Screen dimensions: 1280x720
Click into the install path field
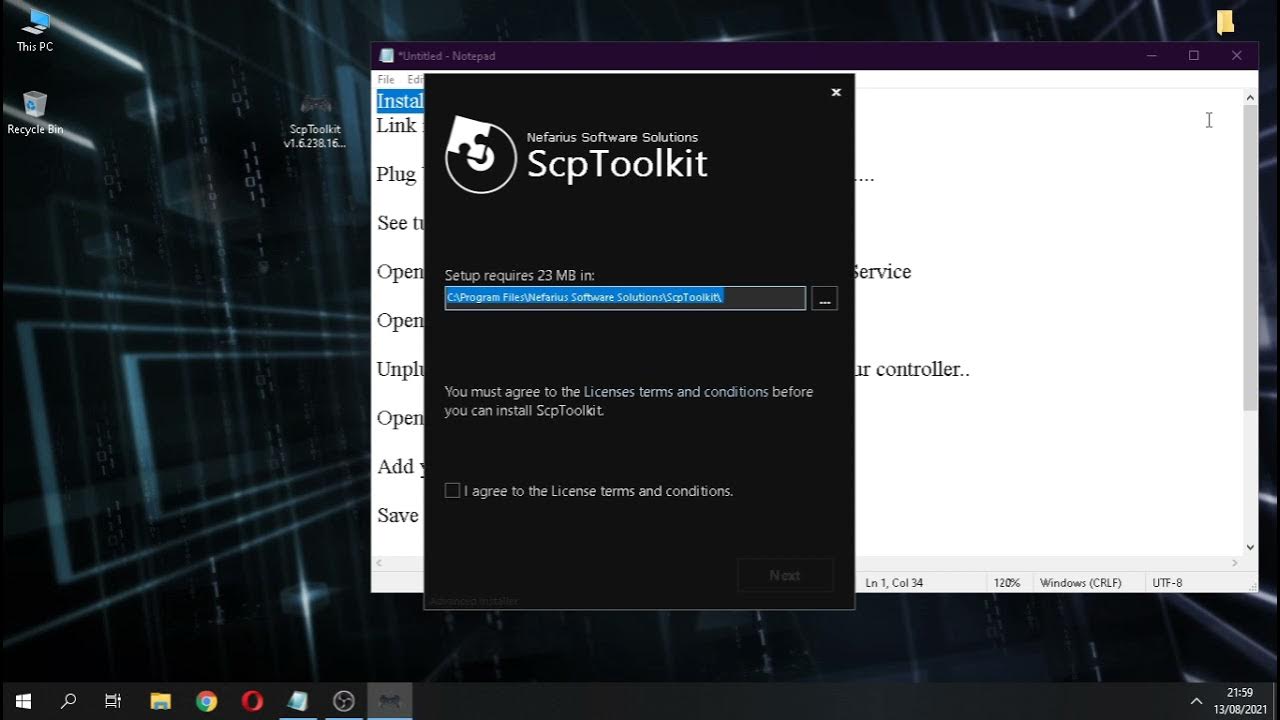pos(625,298)
